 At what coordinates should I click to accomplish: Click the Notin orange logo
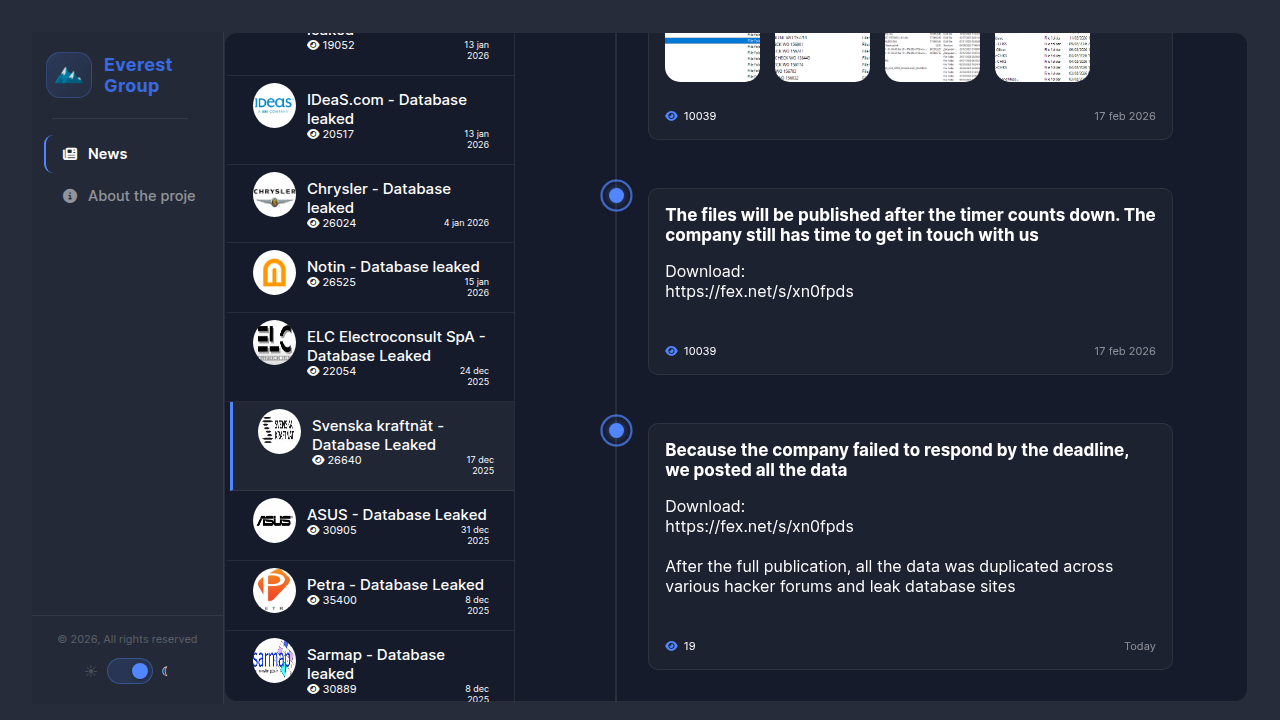pos(274,273)
